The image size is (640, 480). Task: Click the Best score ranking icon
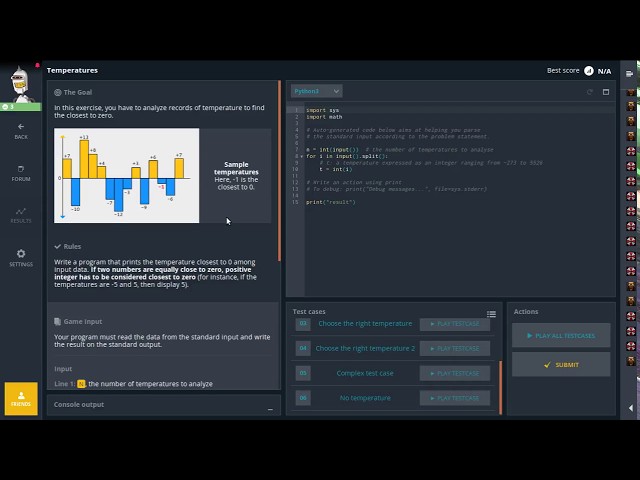click(x=589, y=71)
